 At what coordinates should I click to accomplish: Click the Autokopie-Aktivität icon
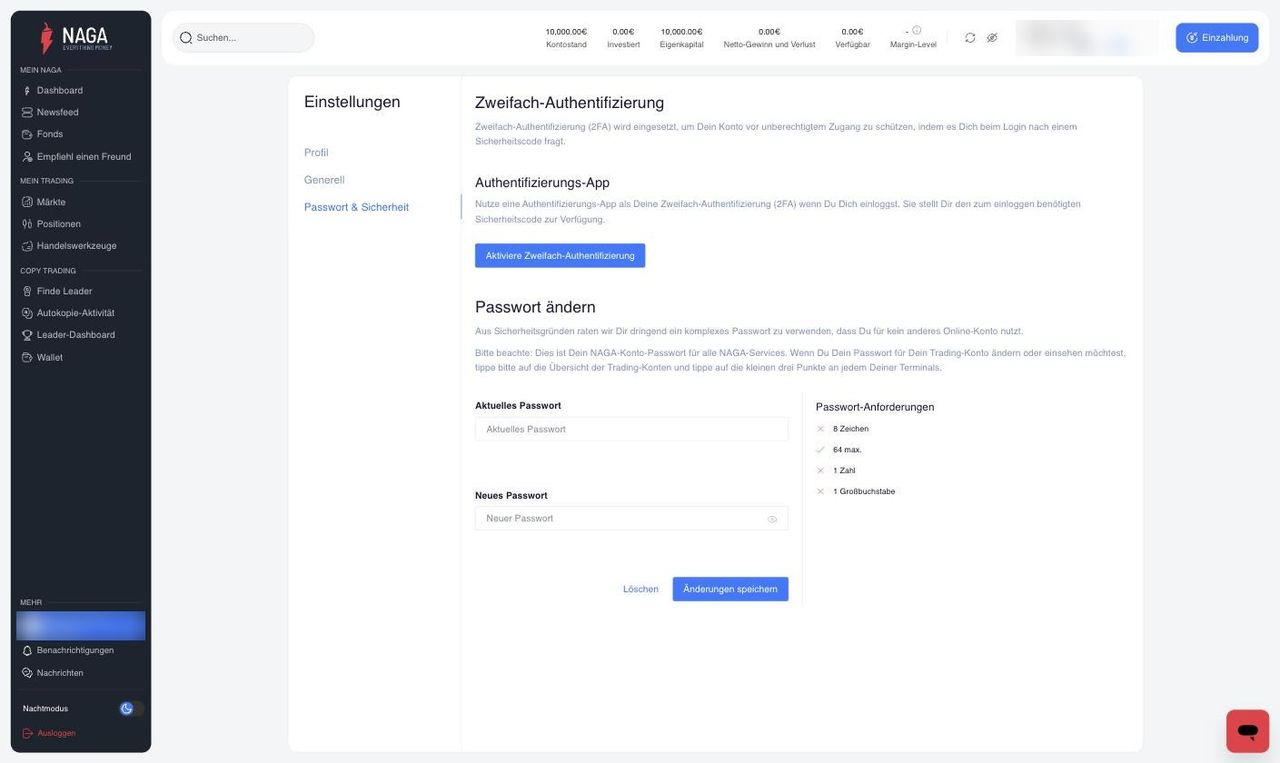click(27, 313)
